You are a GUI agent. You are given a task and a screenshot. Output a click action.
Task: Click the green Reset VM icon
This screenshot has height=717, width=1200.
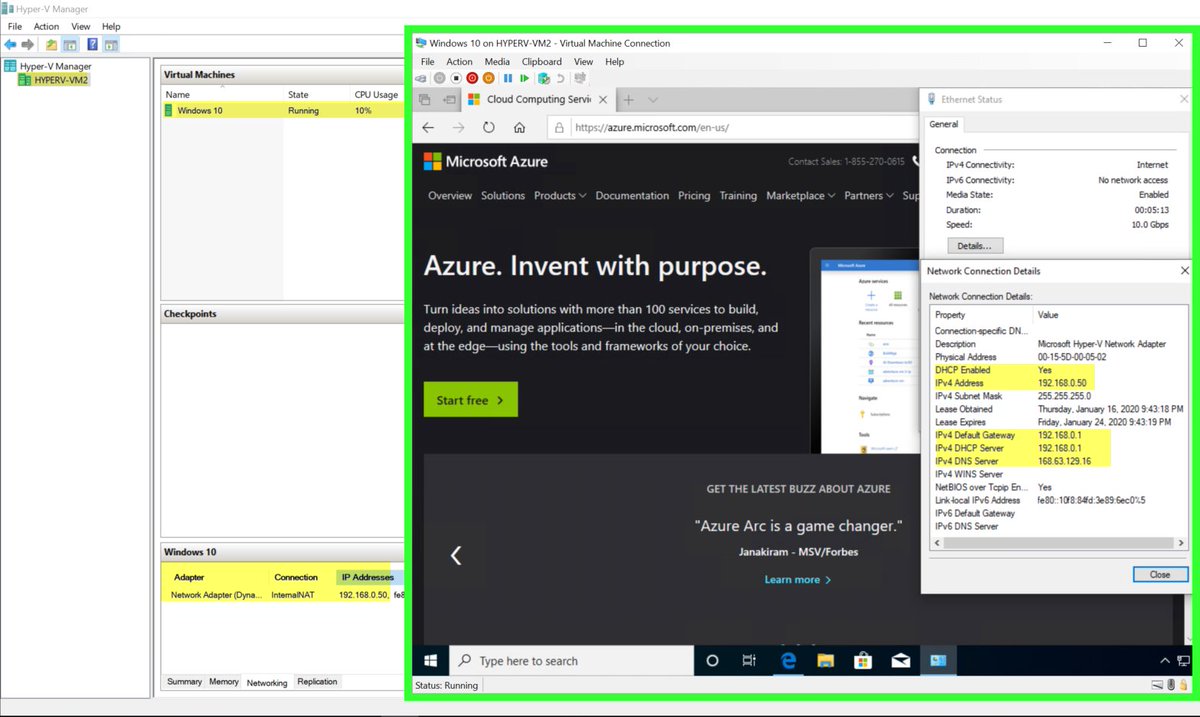[x=524, y=78]
